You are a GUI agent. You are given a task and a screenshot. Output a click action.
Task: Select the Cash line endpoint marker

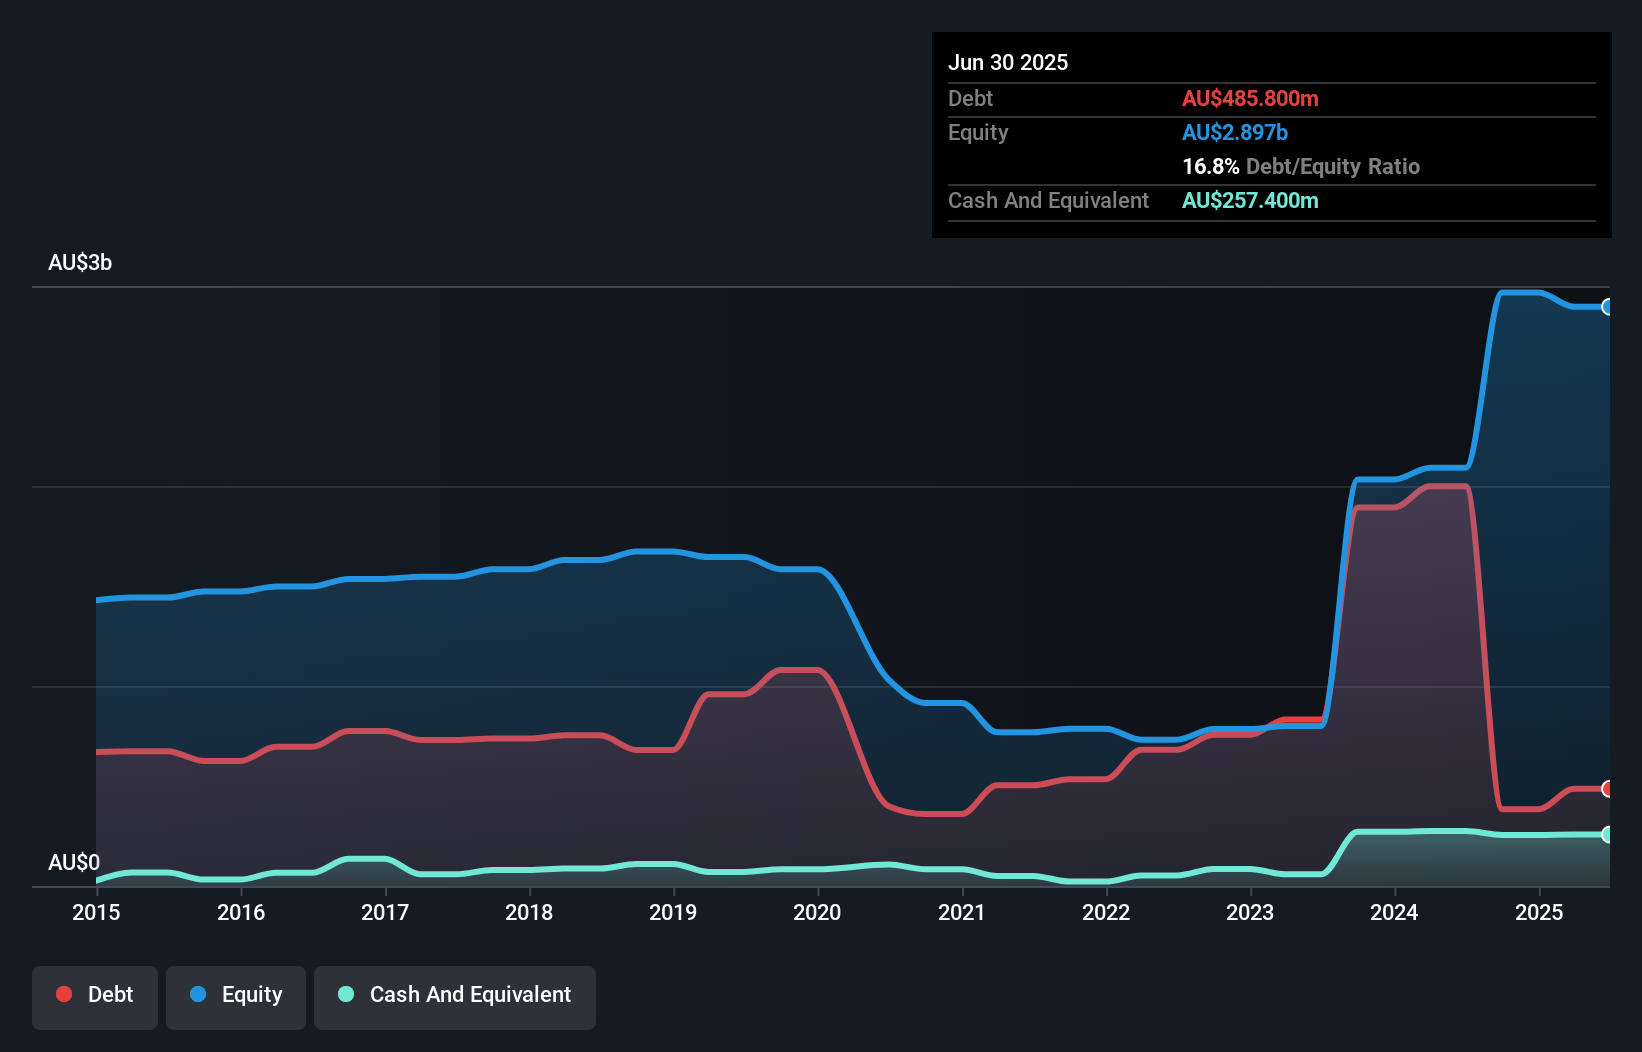(x=1608, y=834)
